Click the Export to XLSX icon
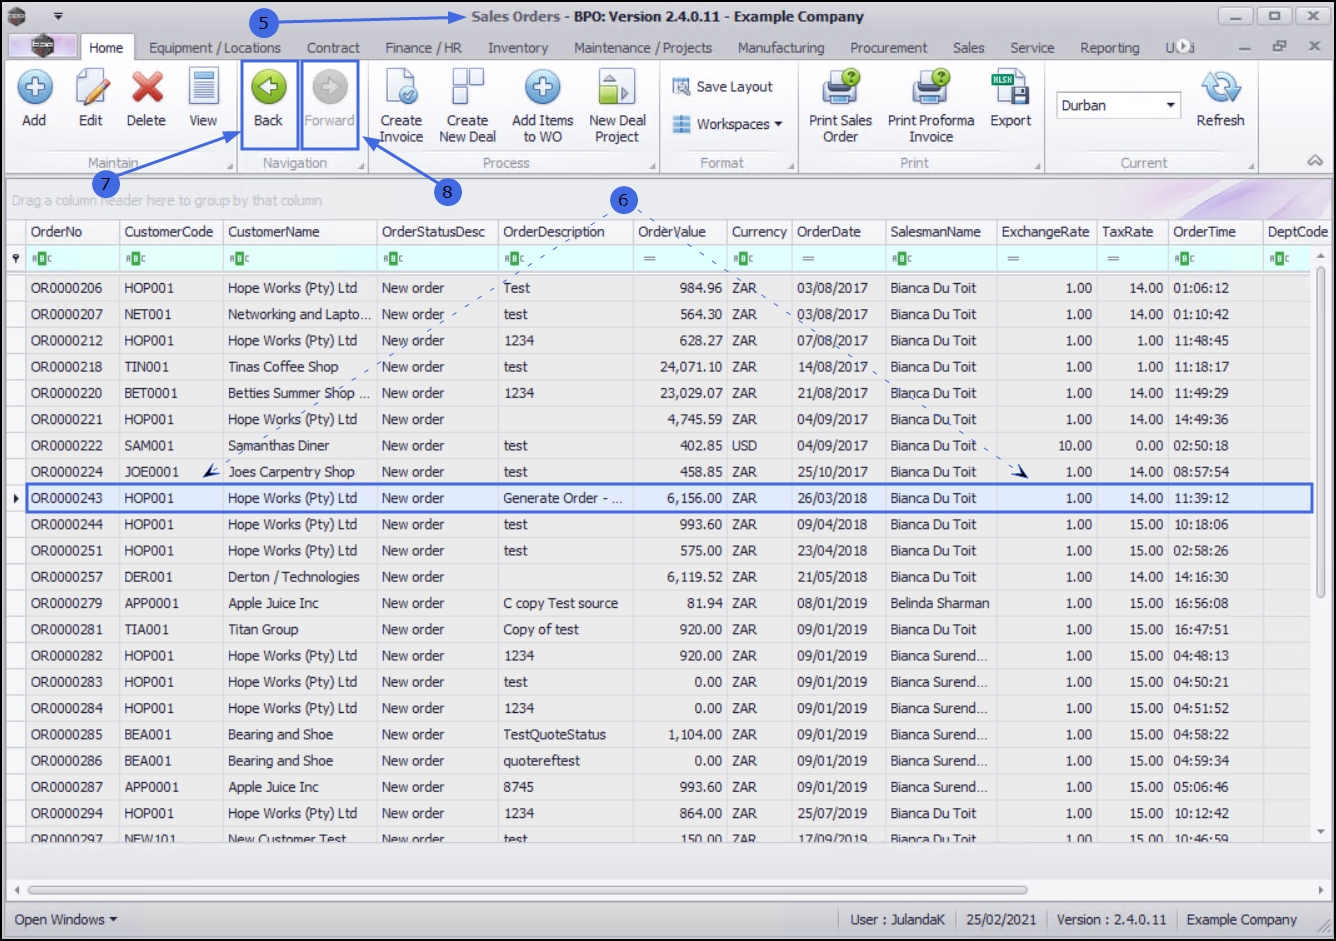1336x941 pixels. pyautogui.click(x=1011, y=88)
